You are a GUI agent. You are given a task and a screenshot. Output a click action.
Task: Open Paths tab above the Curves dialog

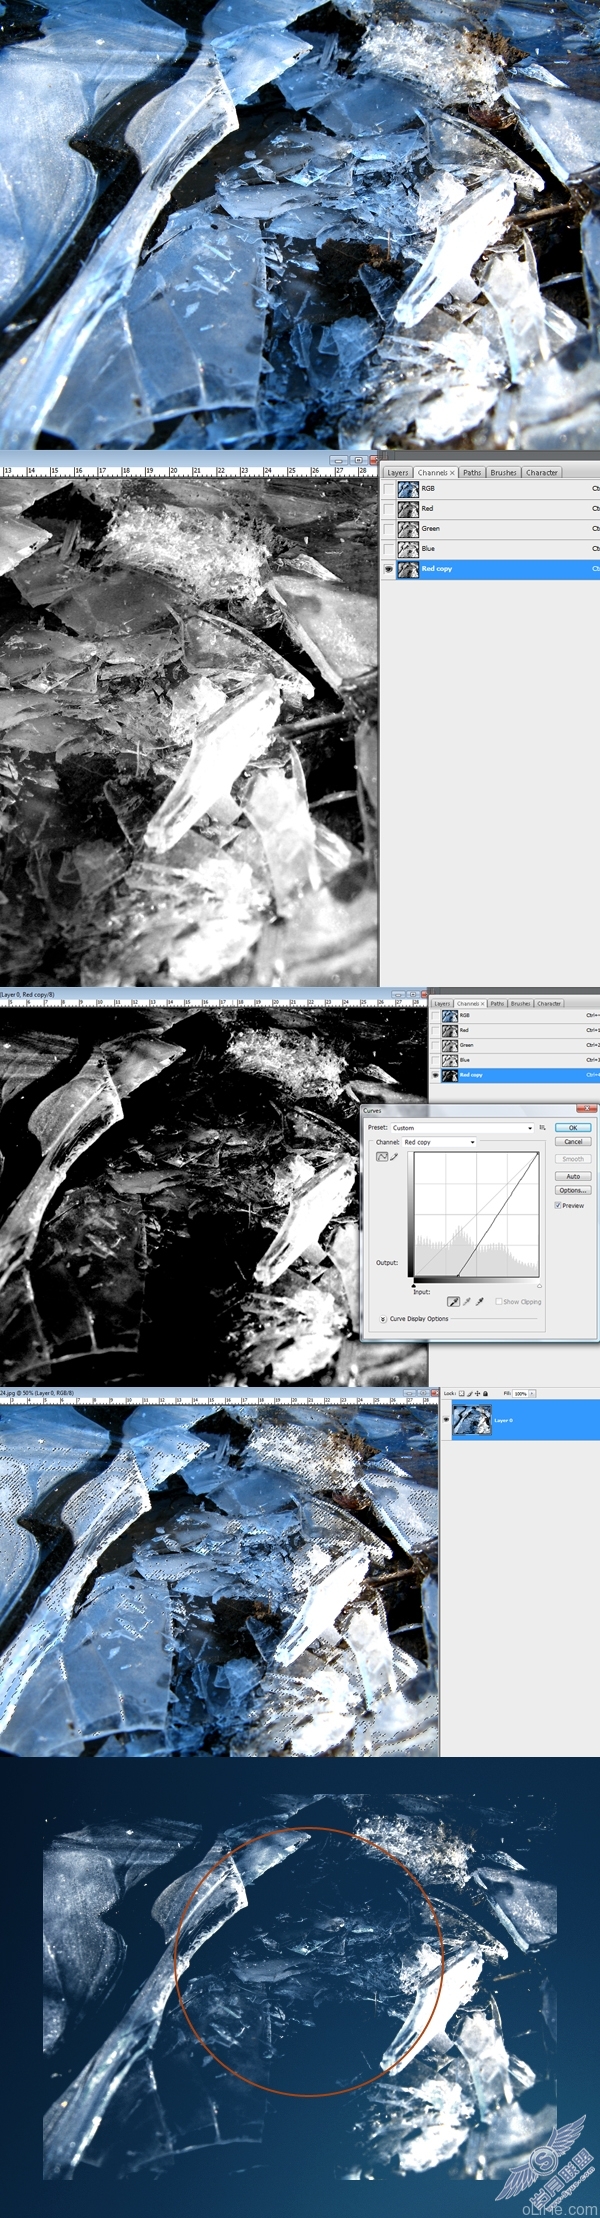coord(497,1003)
